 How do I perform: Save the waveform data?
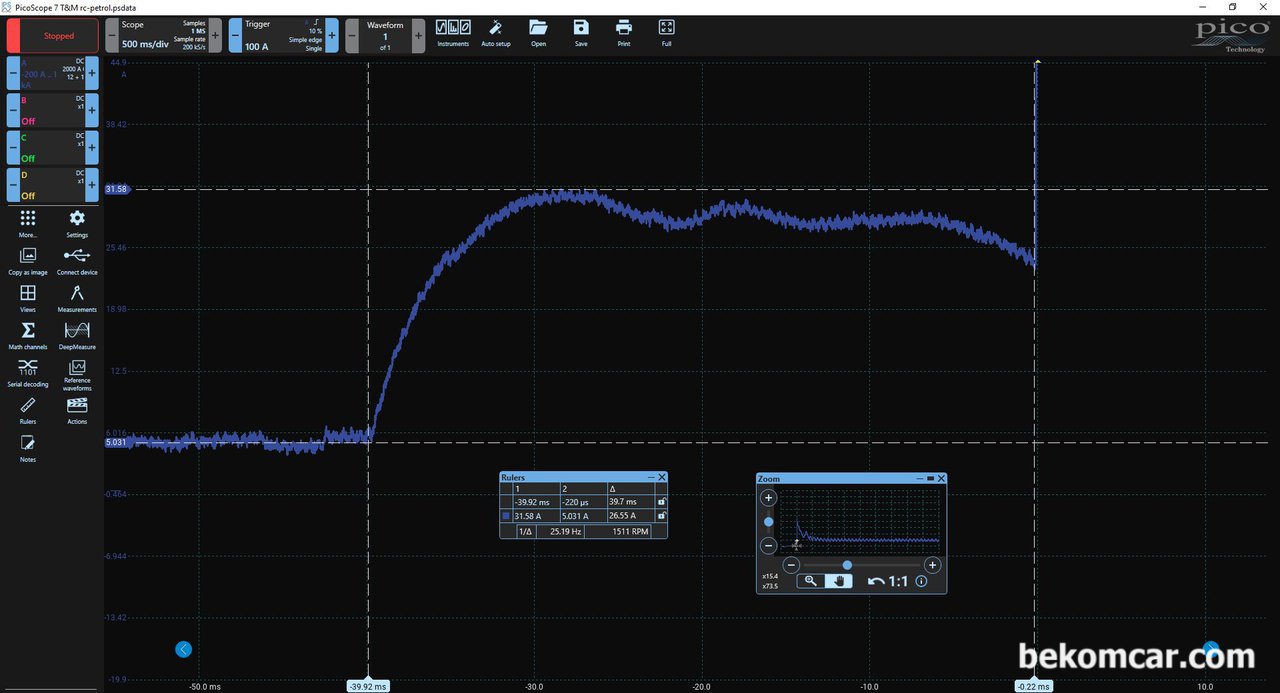(x=581, y=33)
